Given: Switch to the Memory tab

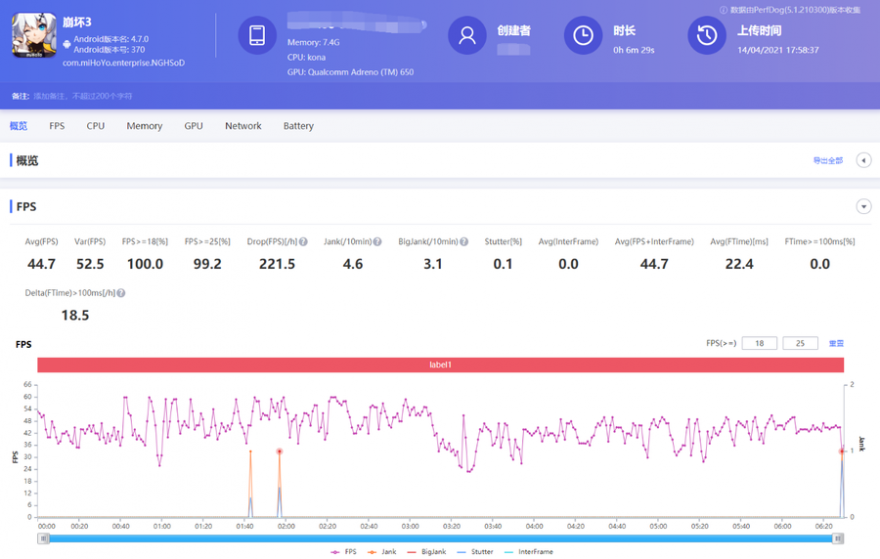Looking at the screenshot, I should pos(144,126).
